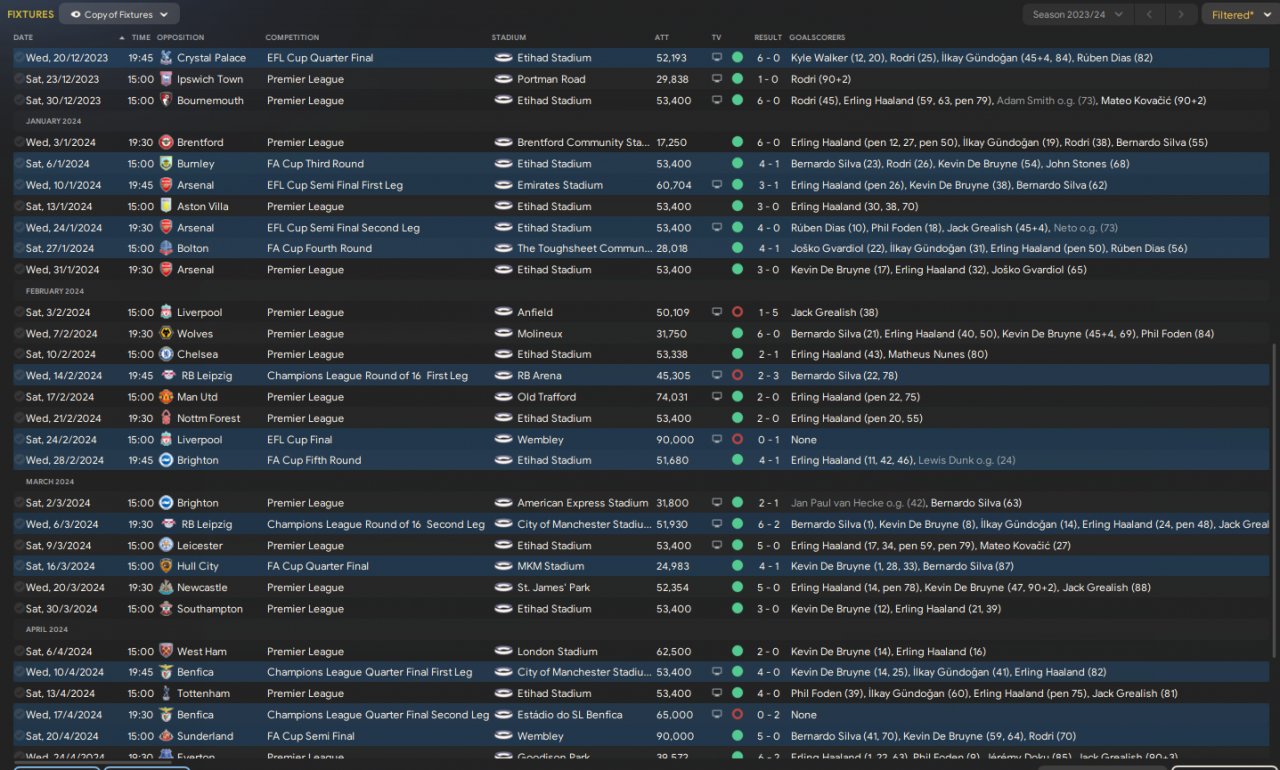Click the Bolton club badge
The width and height of the screenshot is (1280, 770).
coord(166,249)
